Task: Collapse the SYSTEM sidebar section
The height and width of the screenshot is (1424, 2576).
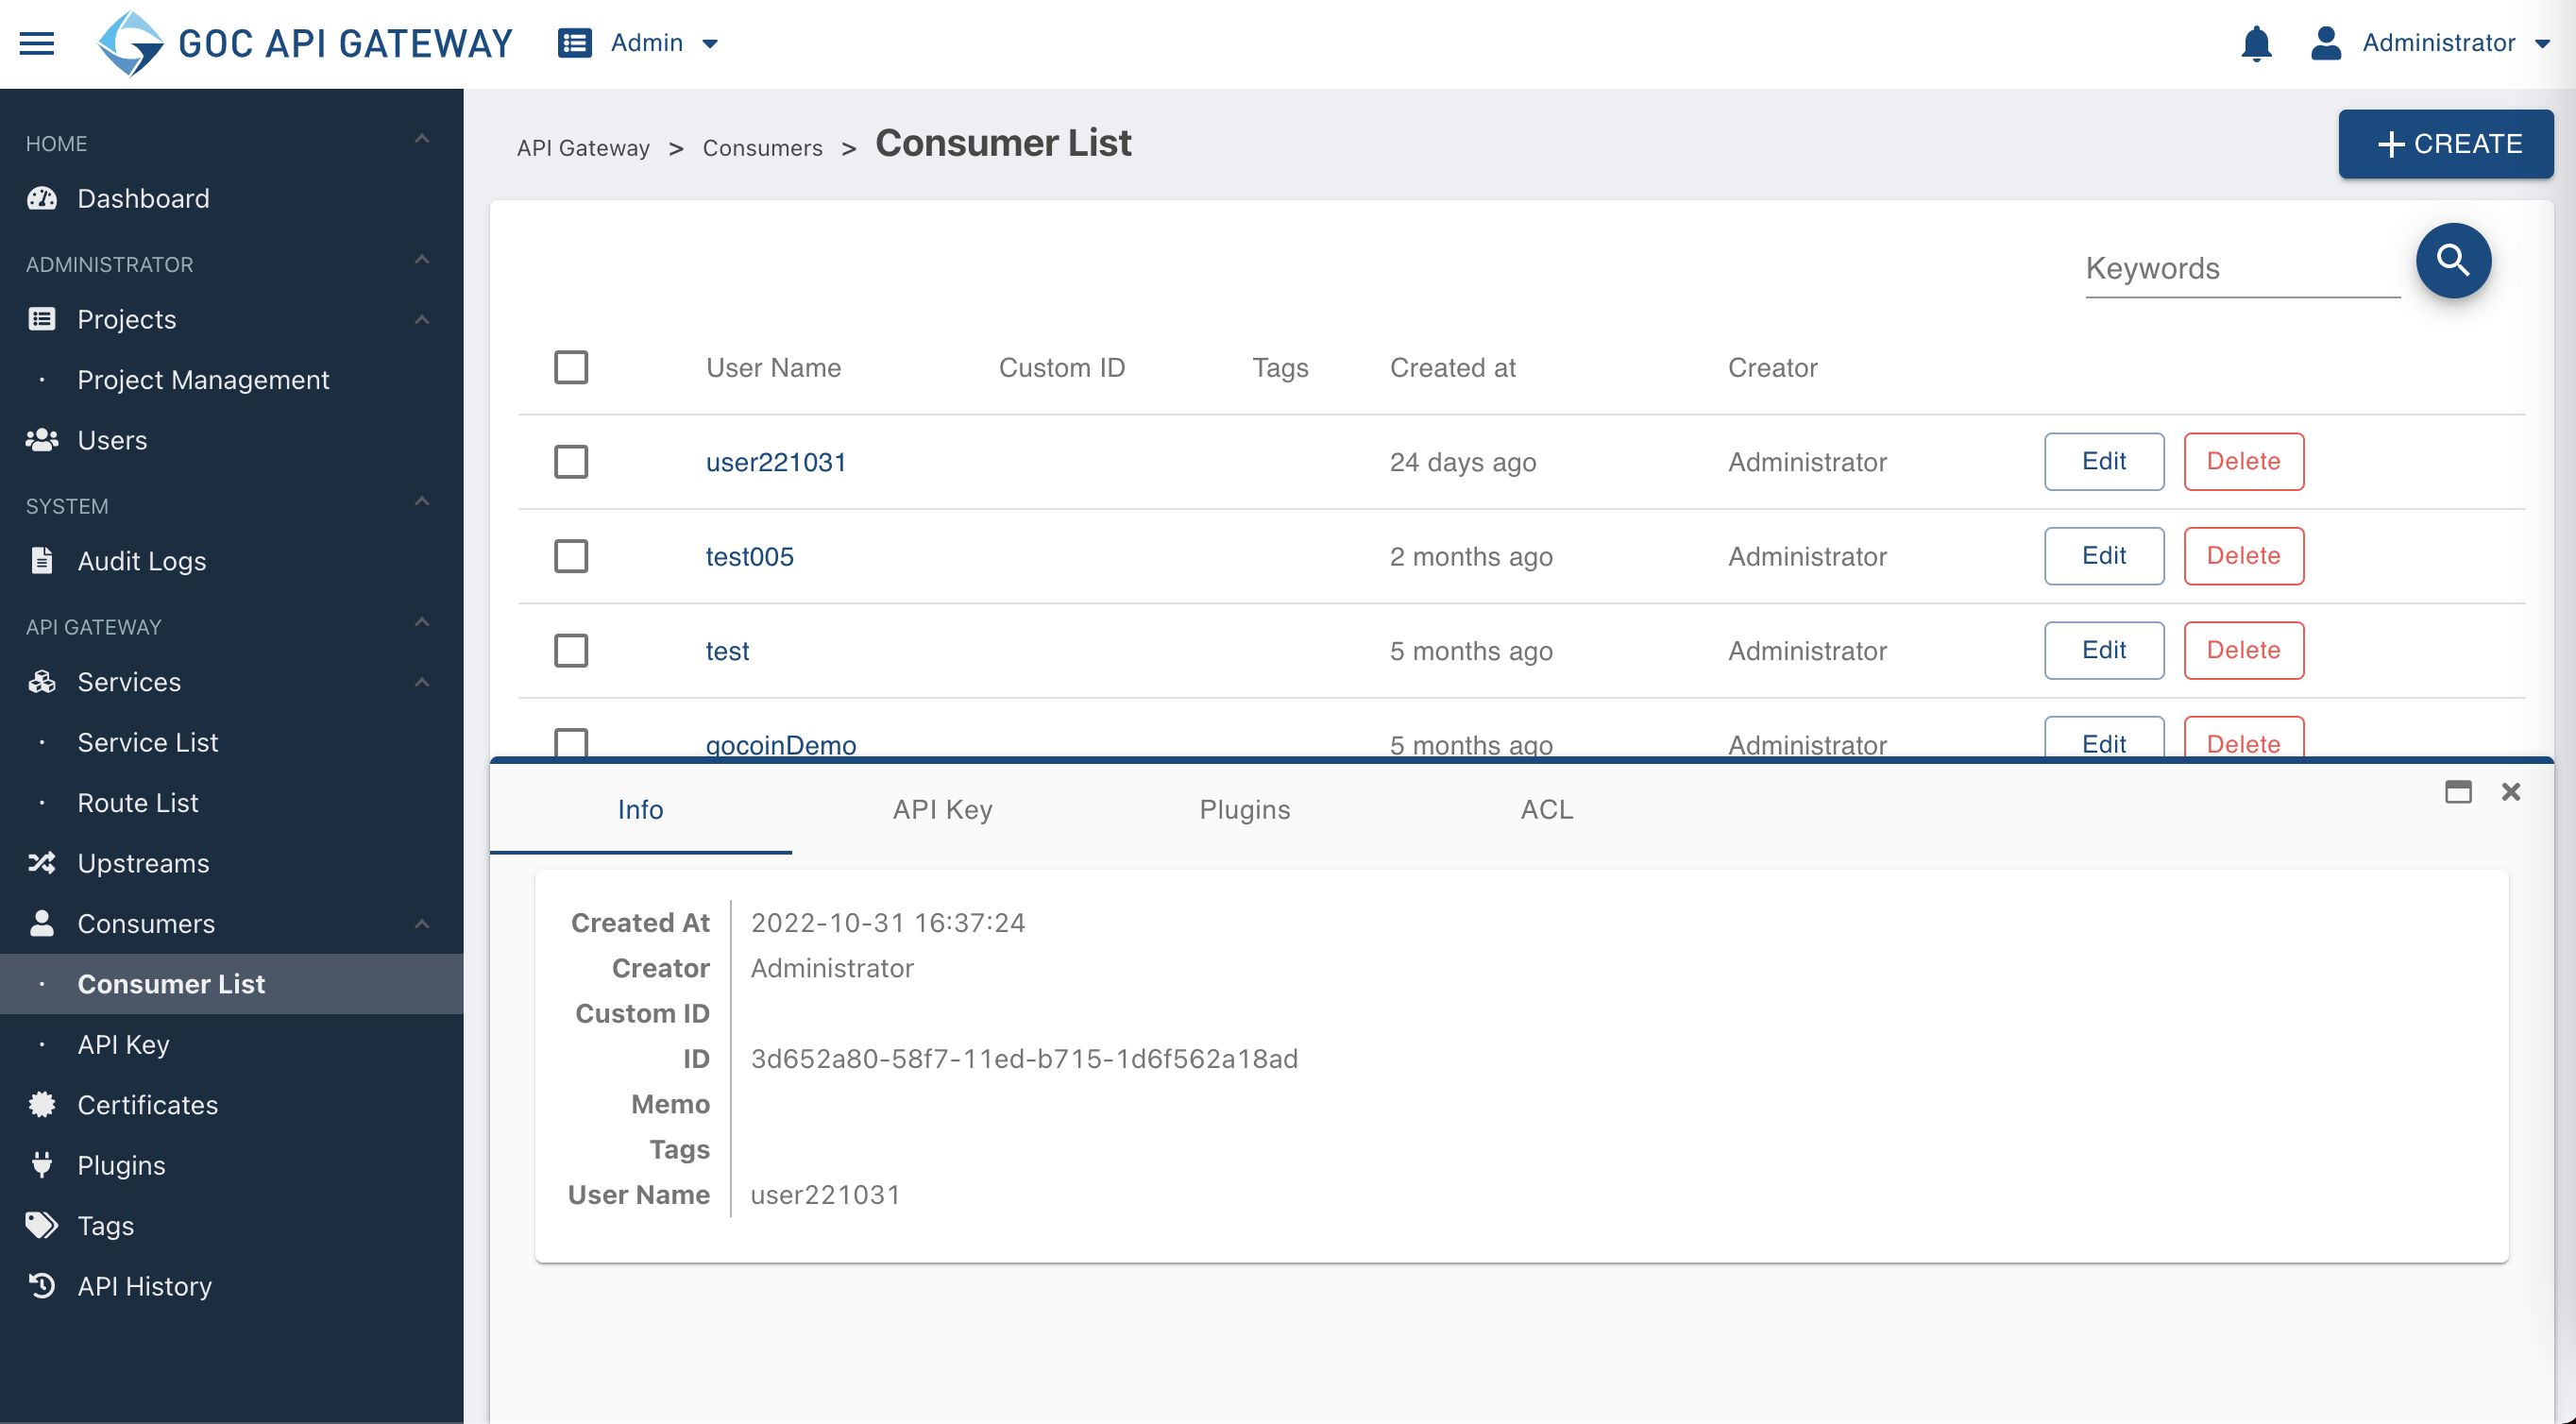Action: pyautogui.click(x=422, y=502)
